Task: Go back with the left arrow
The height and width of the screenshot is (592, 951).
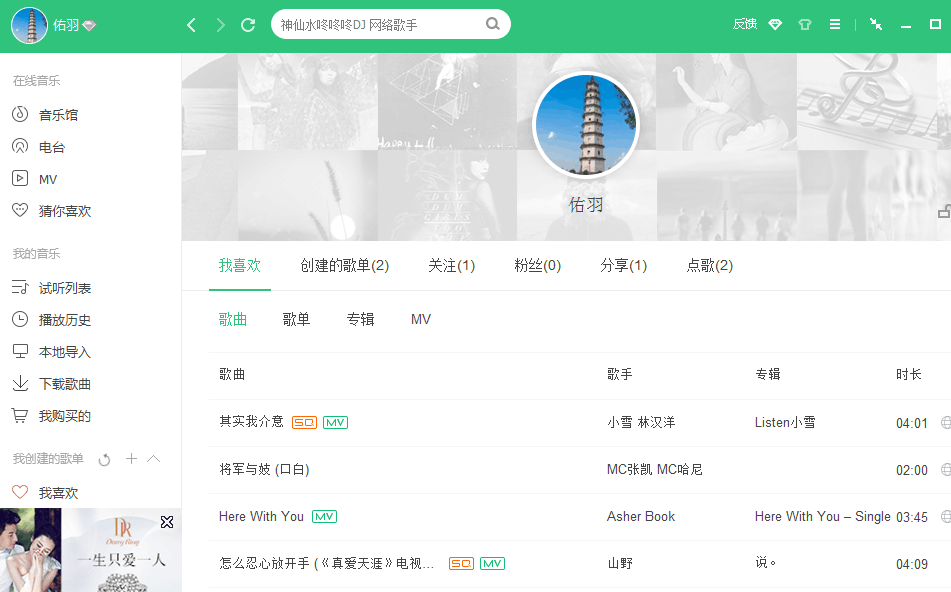Action: [x=192, y=25]
